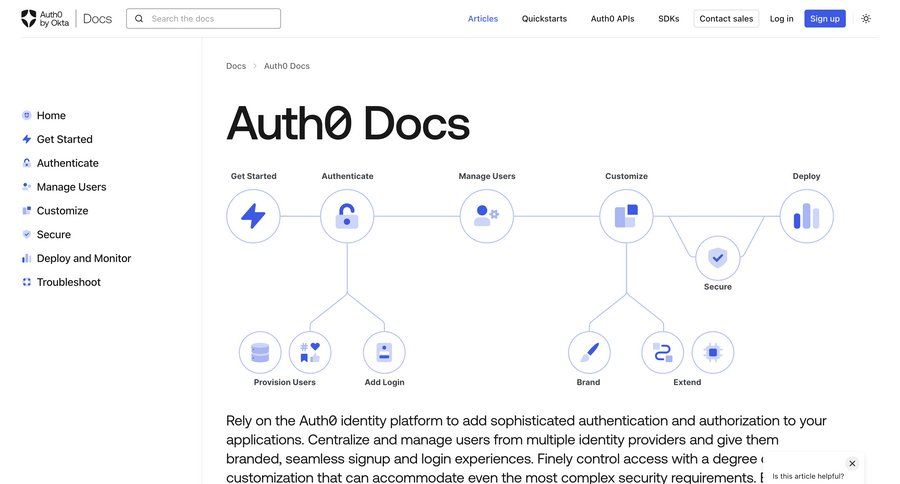Screen dimensions: 900x484
Task: Close the article helpful feedback popup
Action: click(x=852, y=463)
